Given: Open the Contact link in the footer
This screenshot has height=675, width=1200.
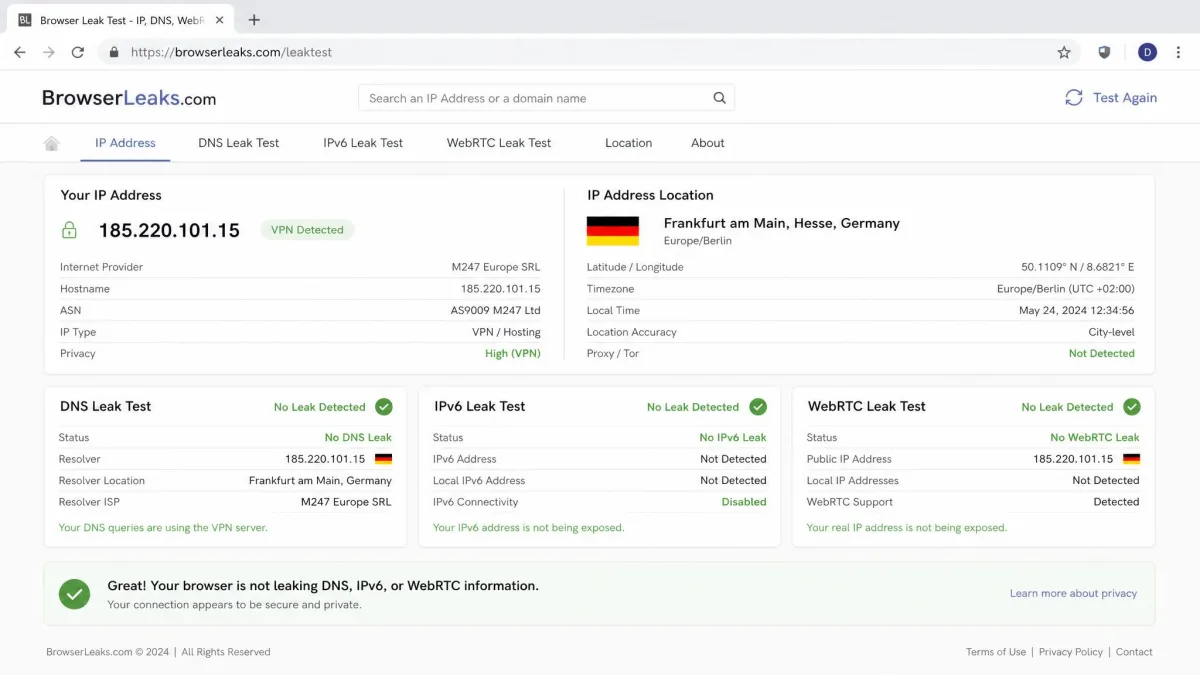Looking at the screenshot, I should pyautogui.click(x=1134, y=652).
